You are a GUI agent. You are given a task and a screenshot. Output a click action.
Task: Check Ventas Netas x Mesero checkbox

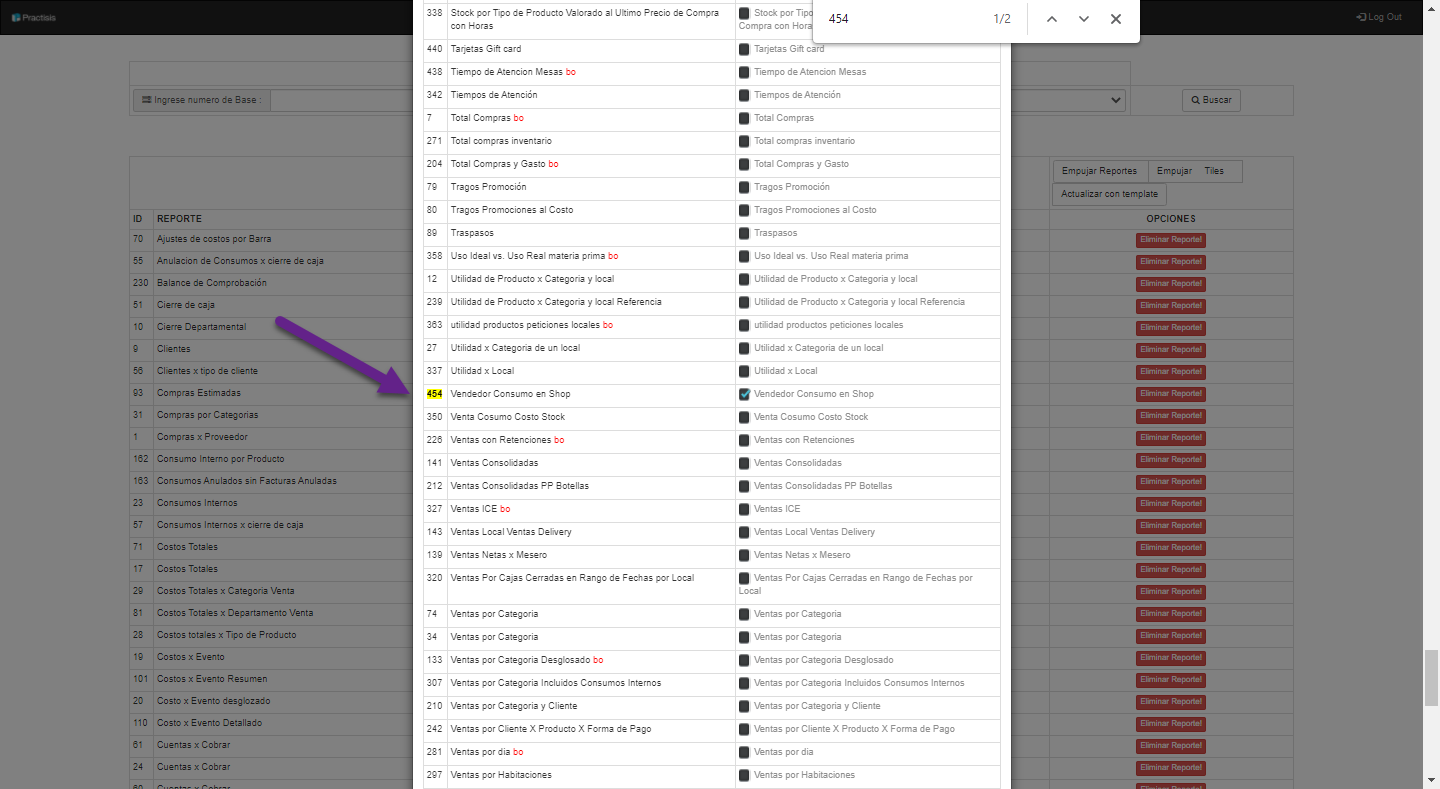[744, 555]
